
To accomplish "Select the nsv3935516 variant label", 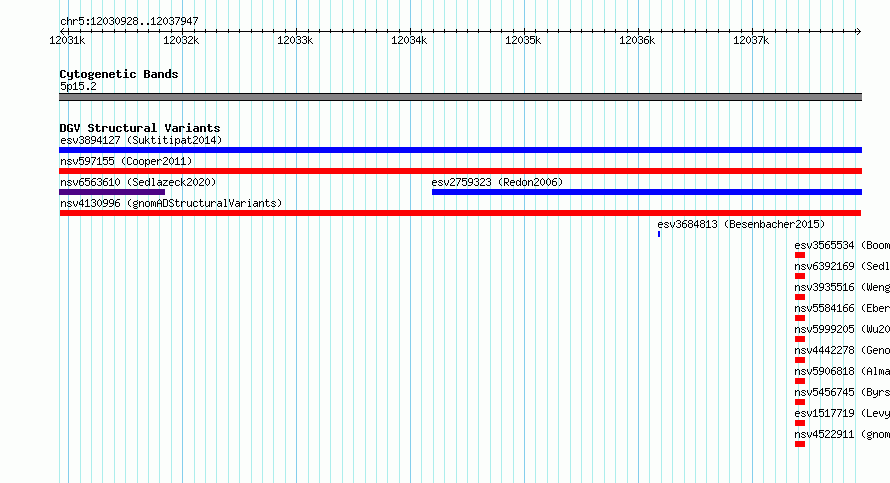I will coord(842,287).
